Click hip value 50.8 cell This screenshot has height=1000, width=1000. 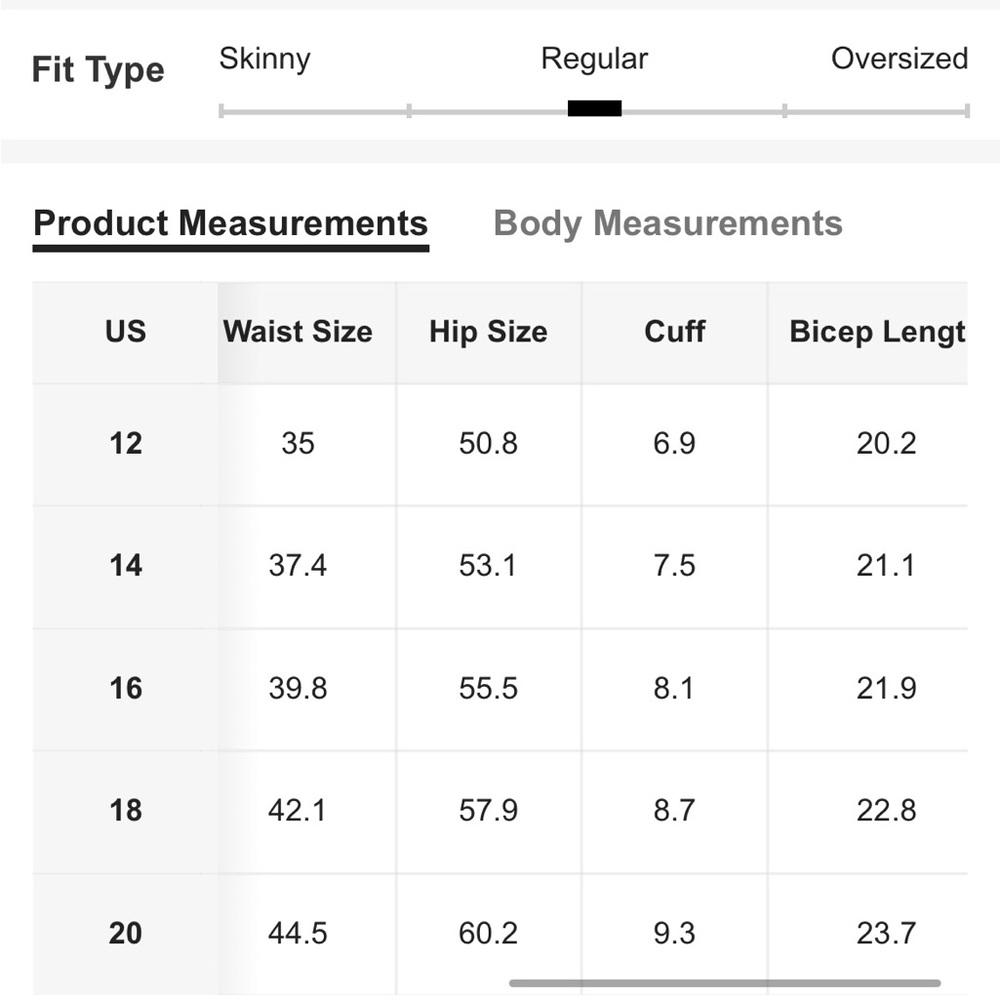pyautogui.click(x=489, y=444)
